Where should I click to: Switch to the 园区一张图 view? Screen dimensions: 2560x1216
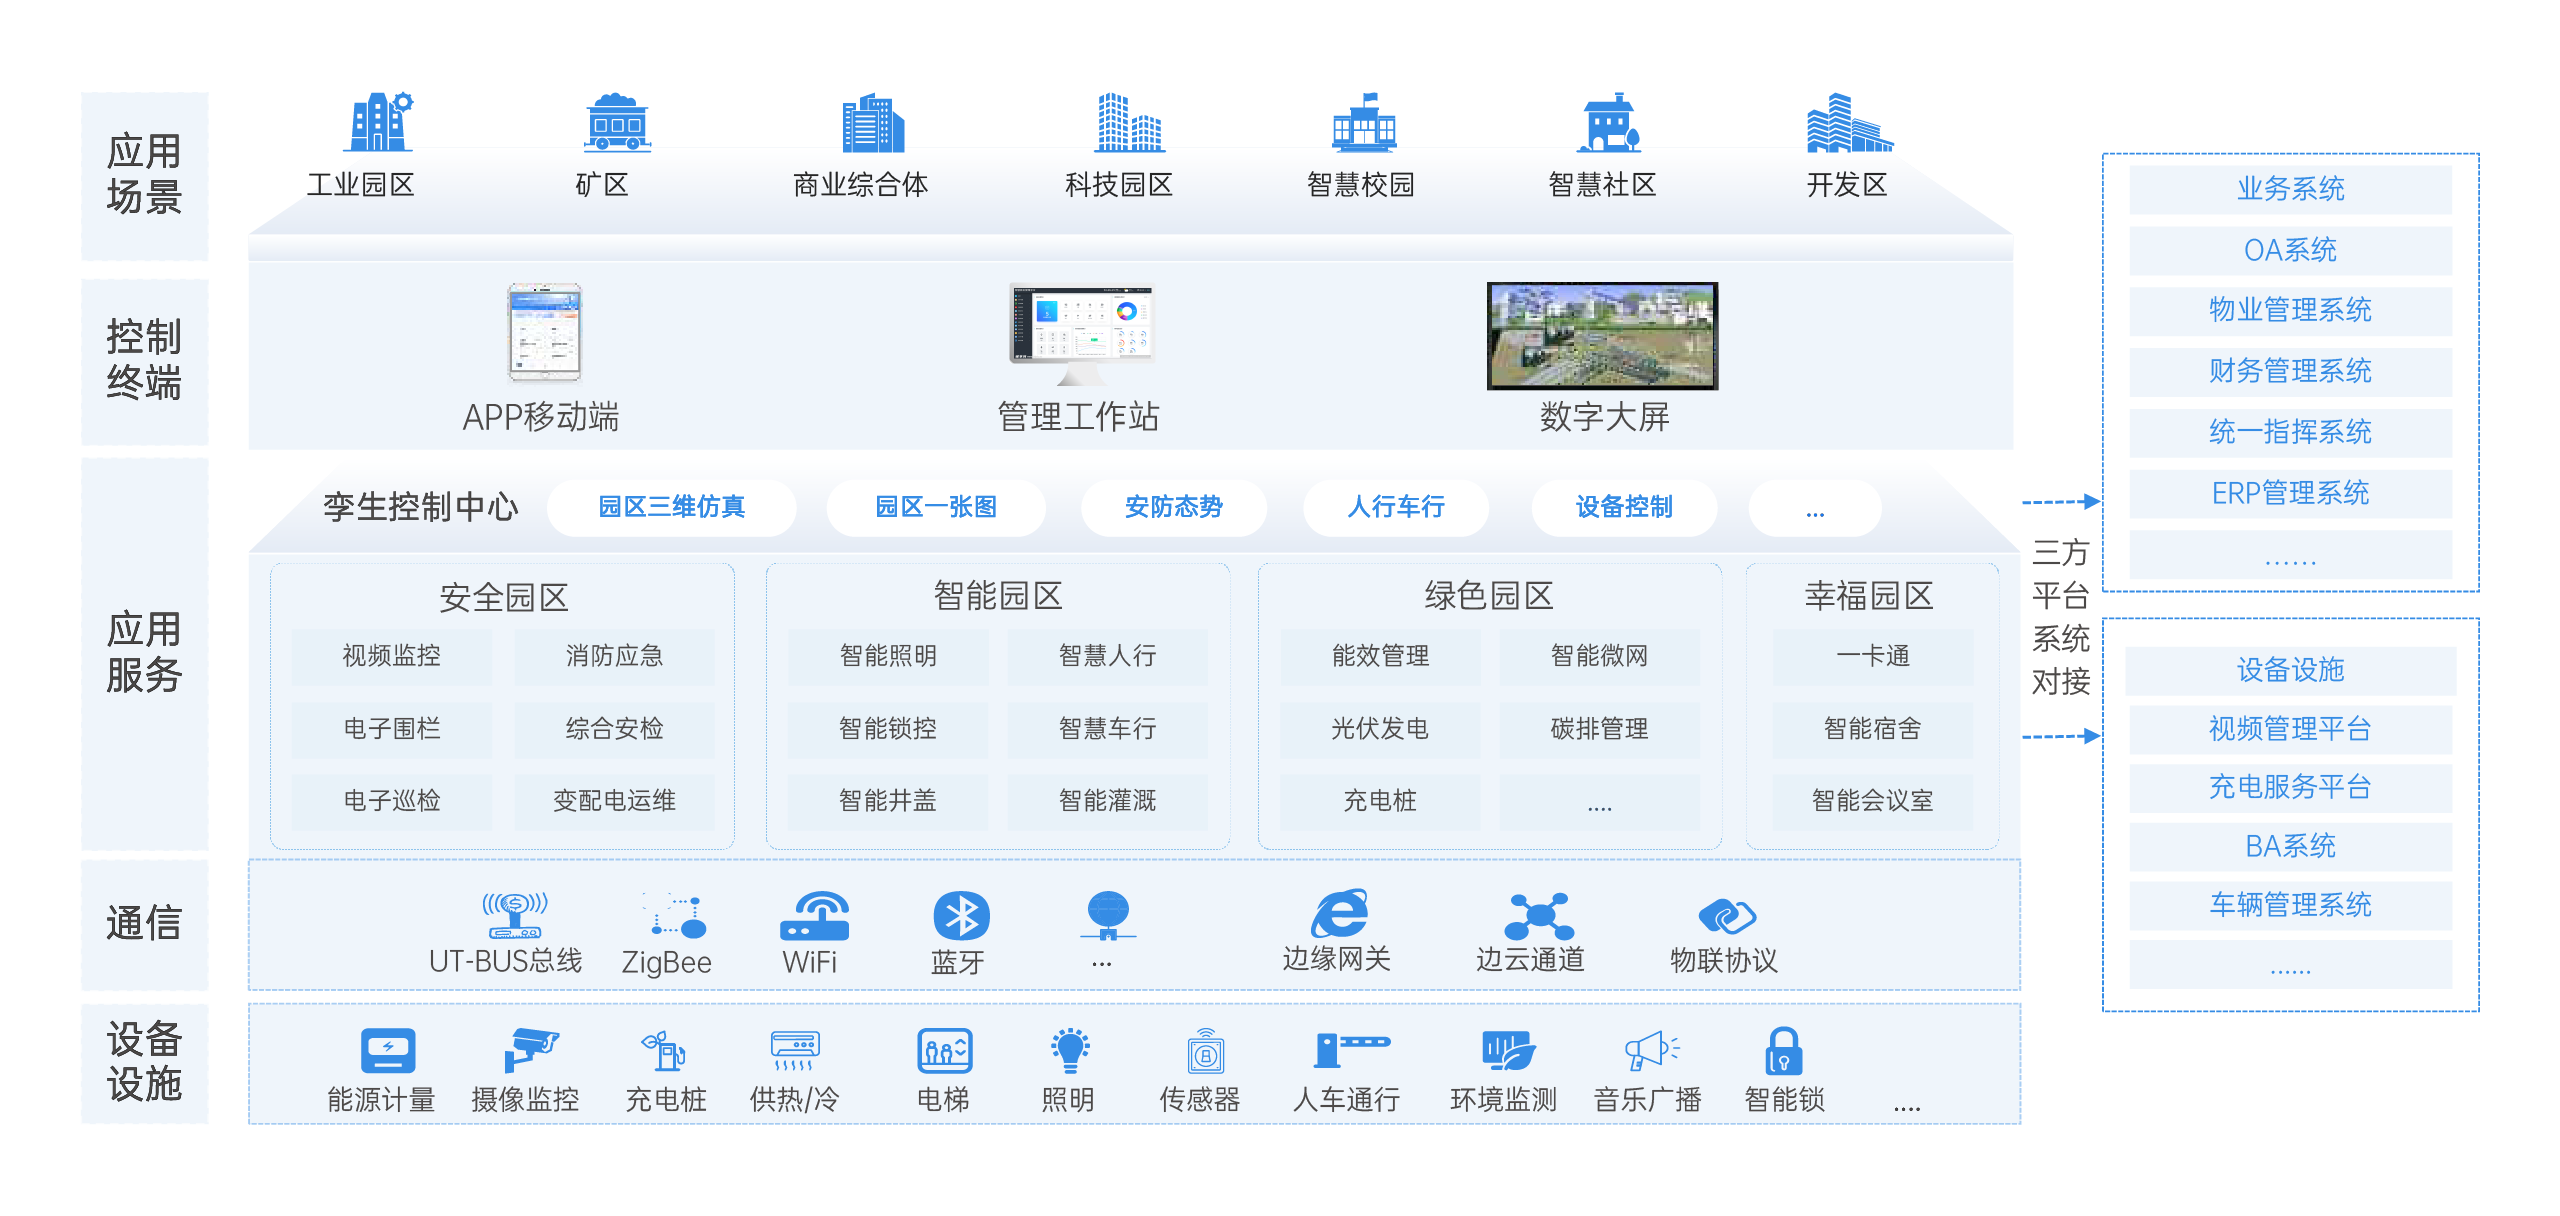point(935,508)
